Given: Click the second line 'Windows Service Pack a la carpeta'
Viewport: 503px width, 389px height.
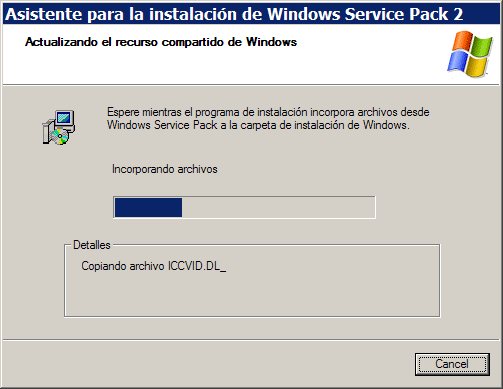Looking at the screenshot, I should [258, 125].
